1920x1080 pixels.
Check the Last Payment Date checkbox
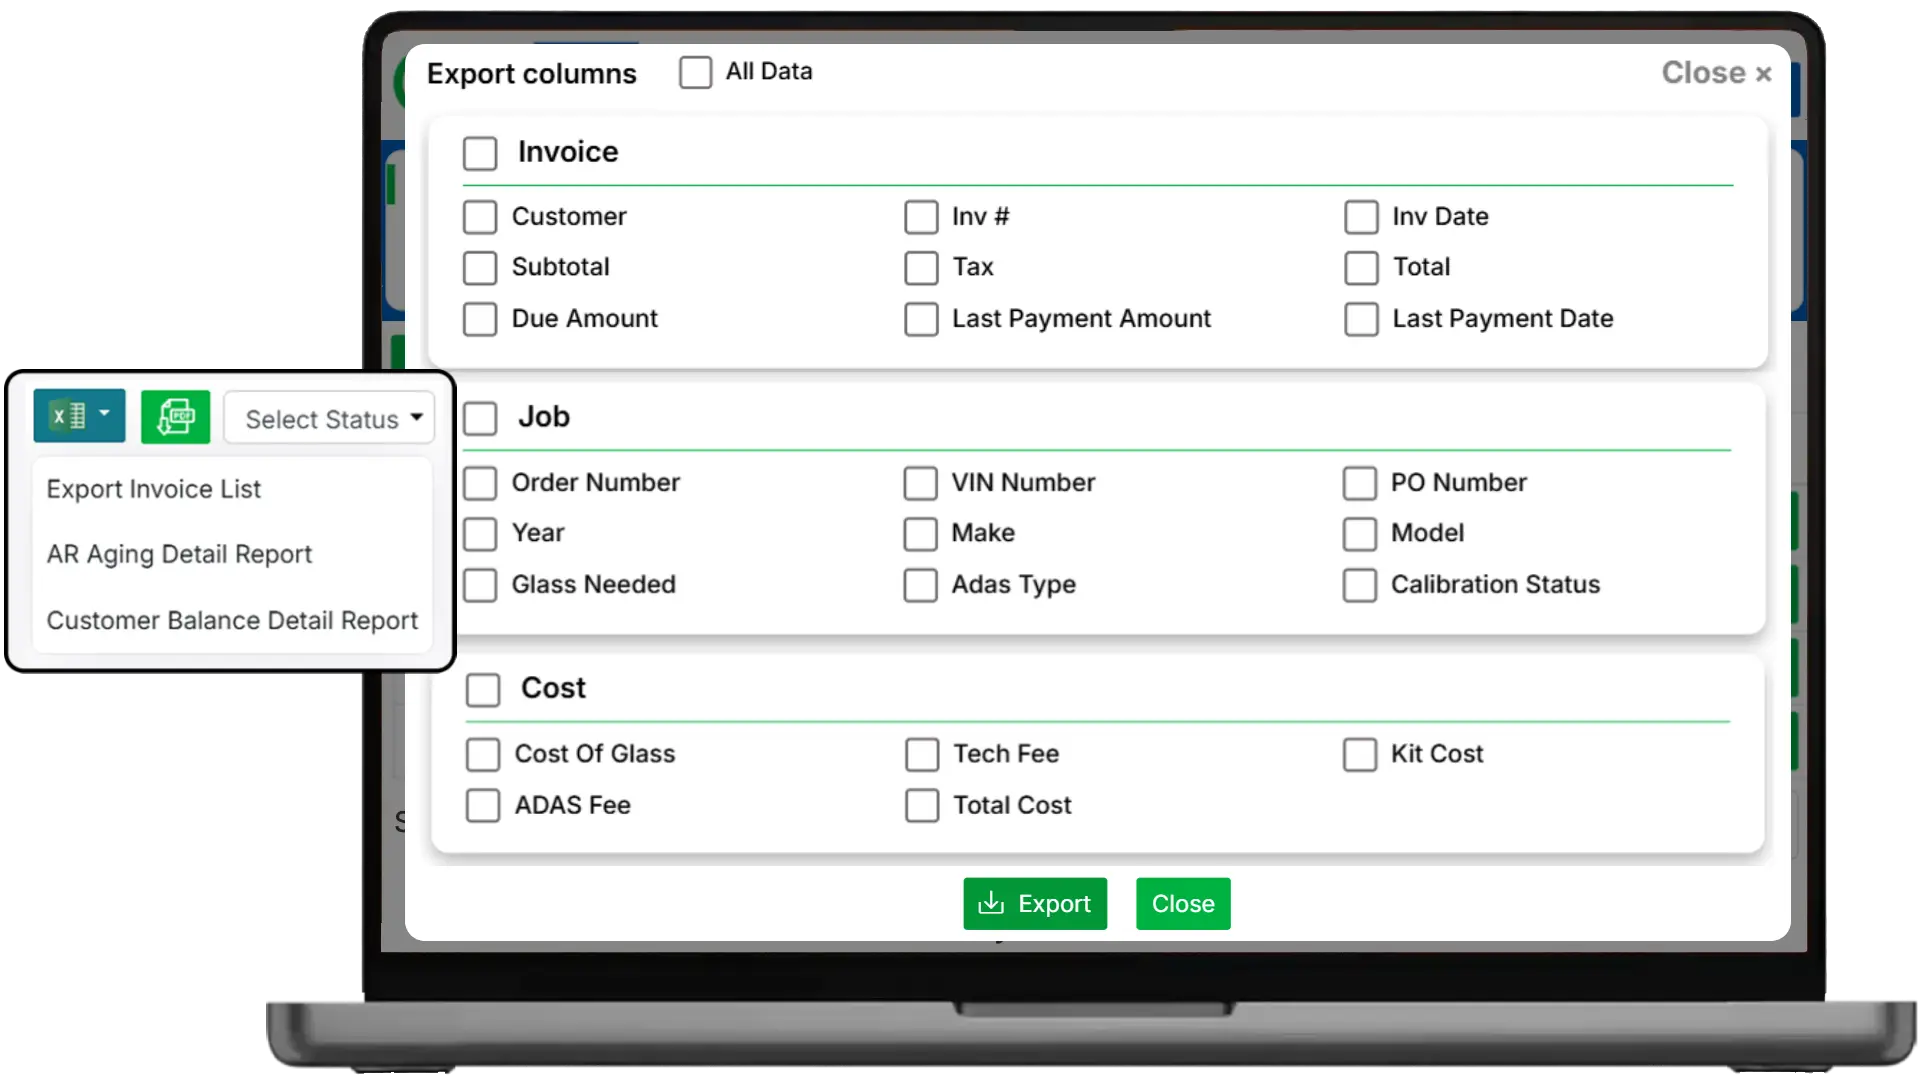[x=1361, y=319]
